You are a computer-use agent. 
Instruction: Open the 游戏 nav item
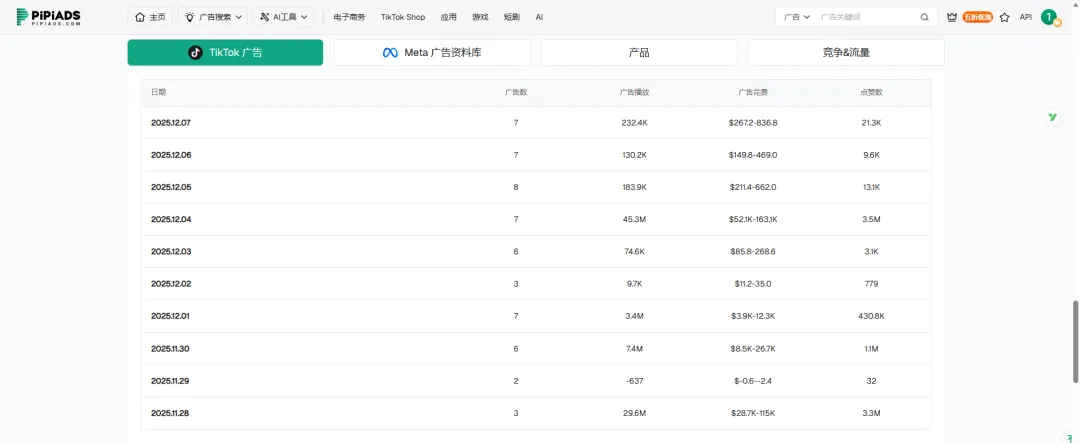480,17
